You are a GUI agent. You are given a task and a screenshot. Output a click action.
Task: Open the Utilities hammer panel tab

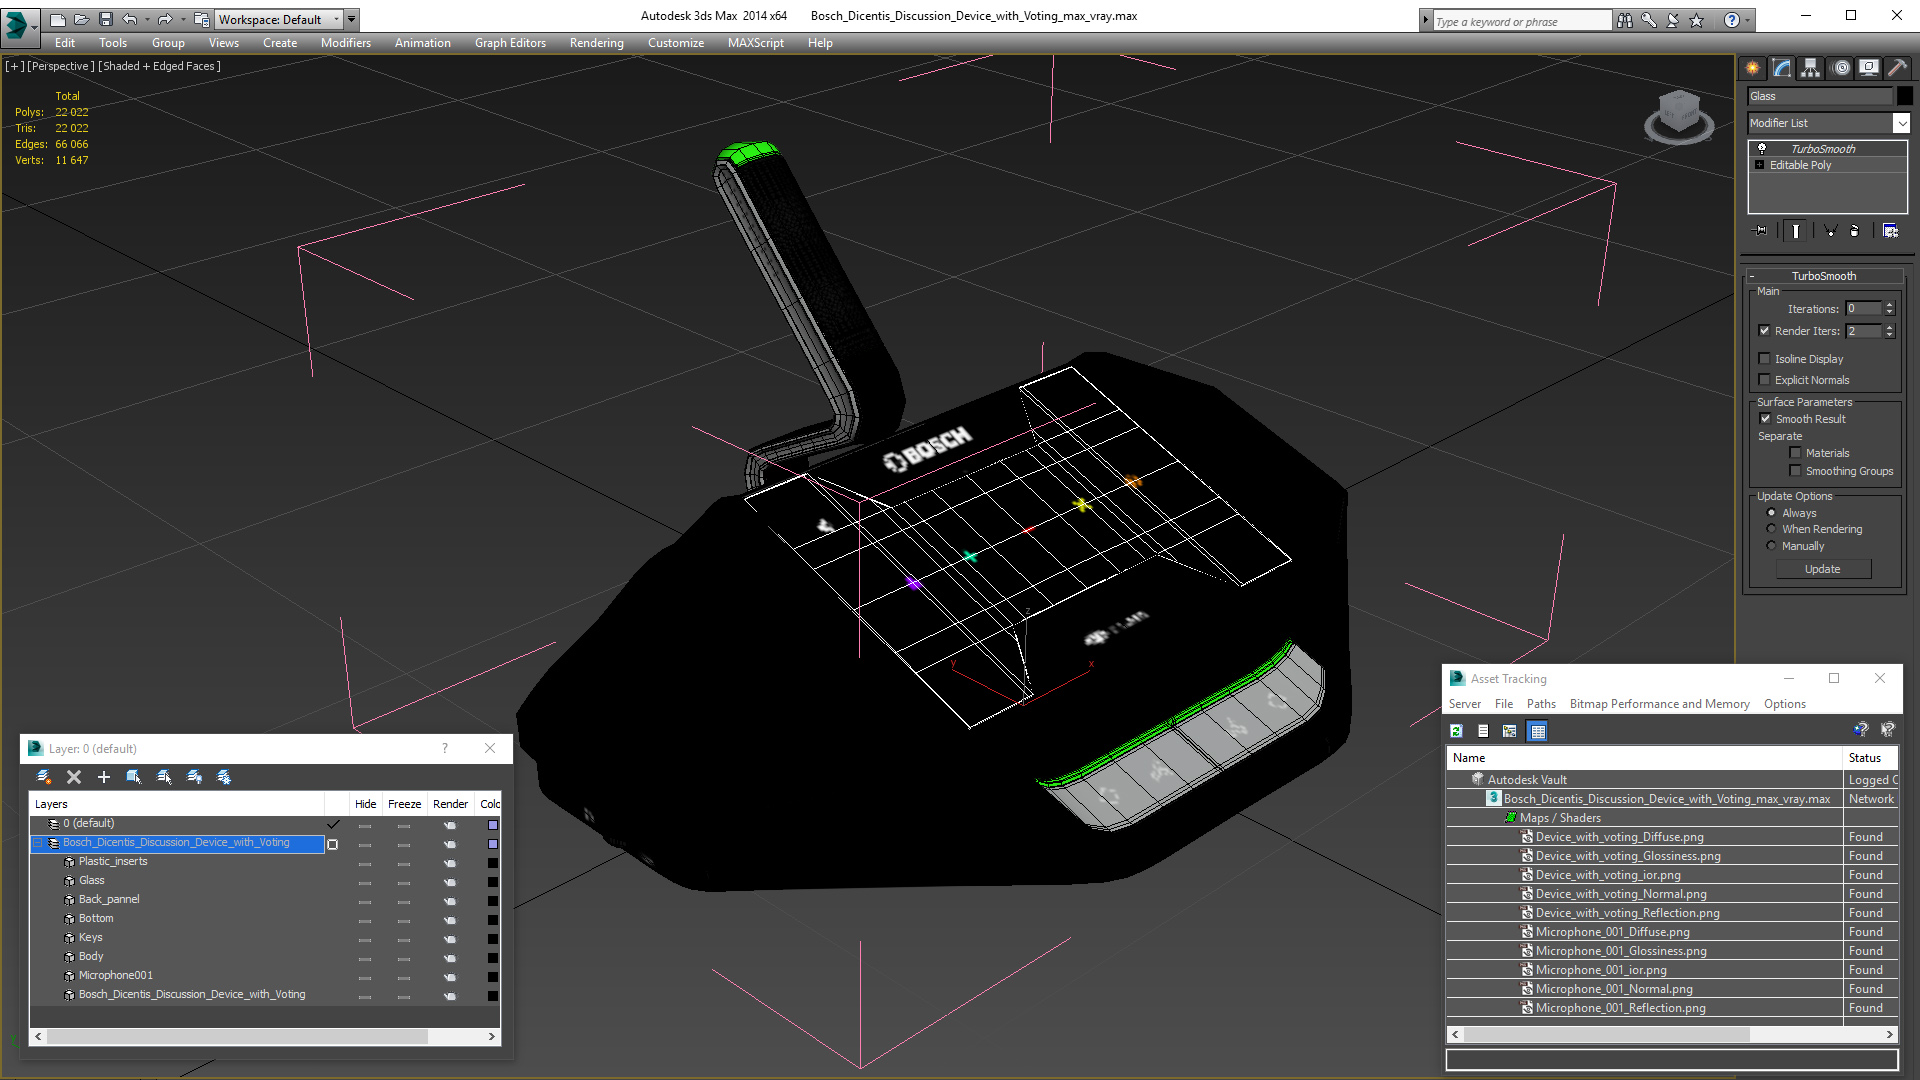(x=1897, y=68)
